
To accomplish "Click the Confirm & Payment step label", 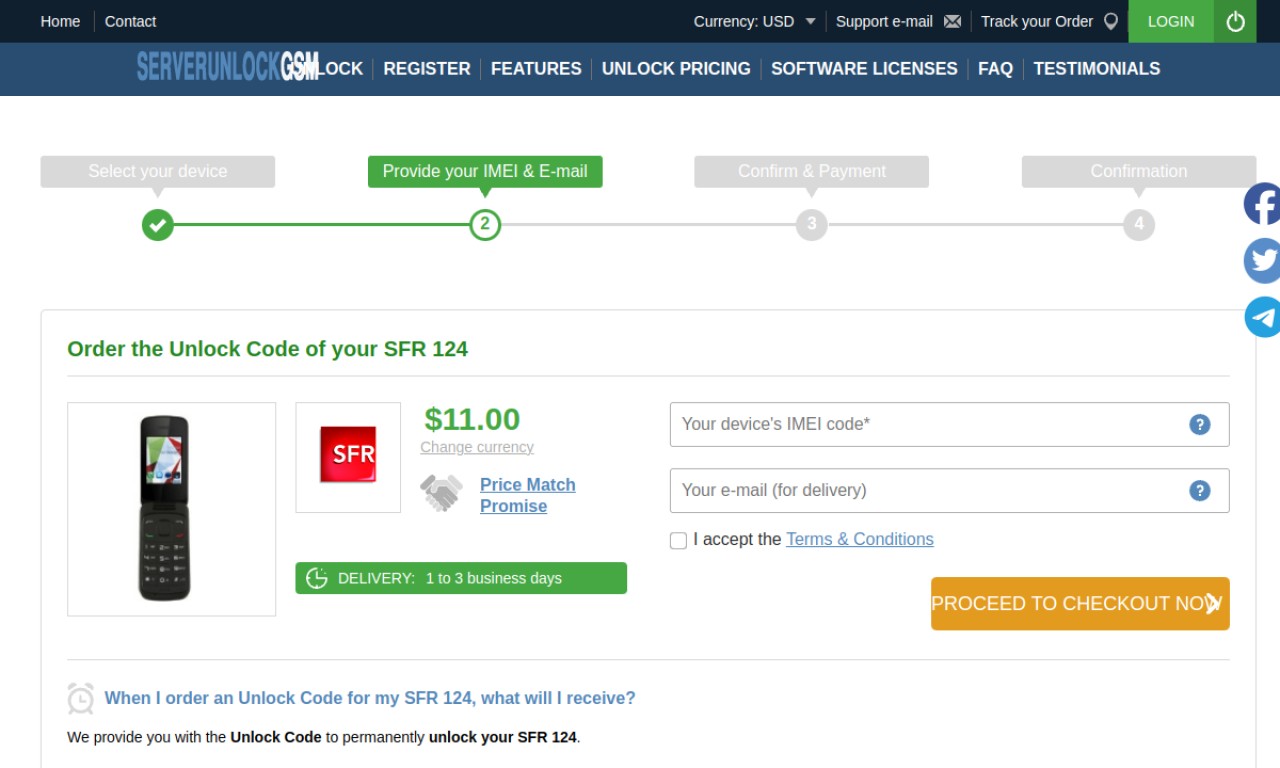I will [x=812, y=171].
